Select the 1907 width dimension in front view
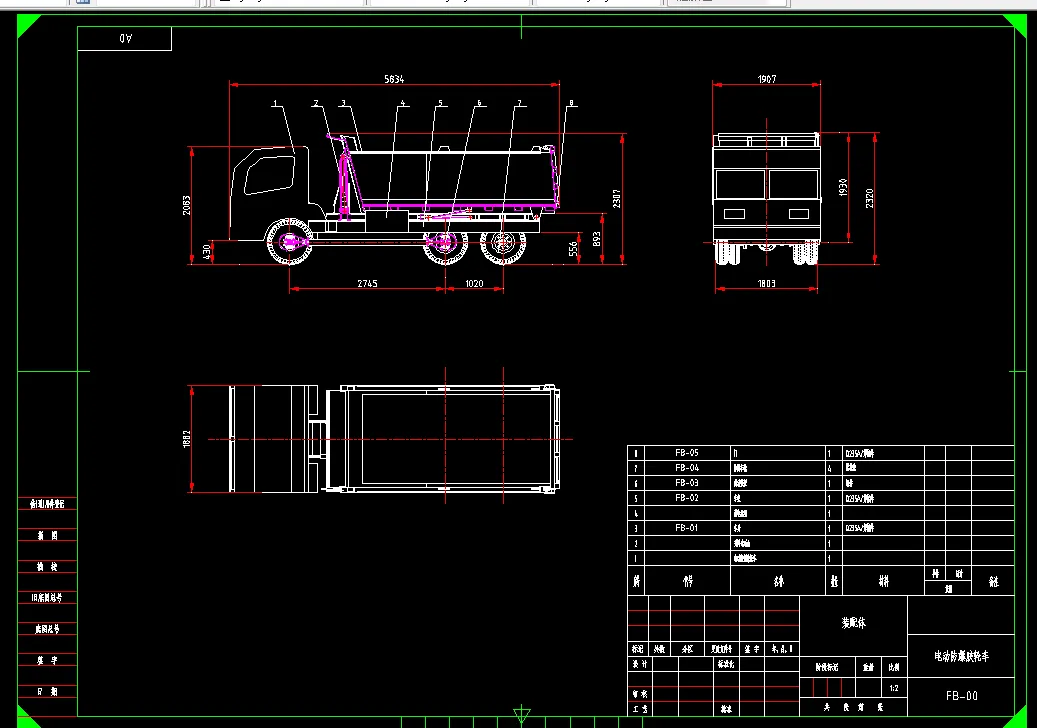The width and height of the screenshot is (1037, 728). [x=767, y=79]
